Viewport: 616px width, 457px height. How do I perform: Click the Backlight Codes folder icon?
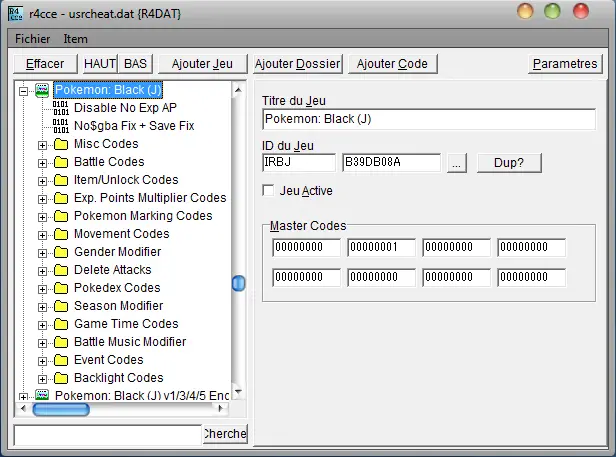[61, 378]
